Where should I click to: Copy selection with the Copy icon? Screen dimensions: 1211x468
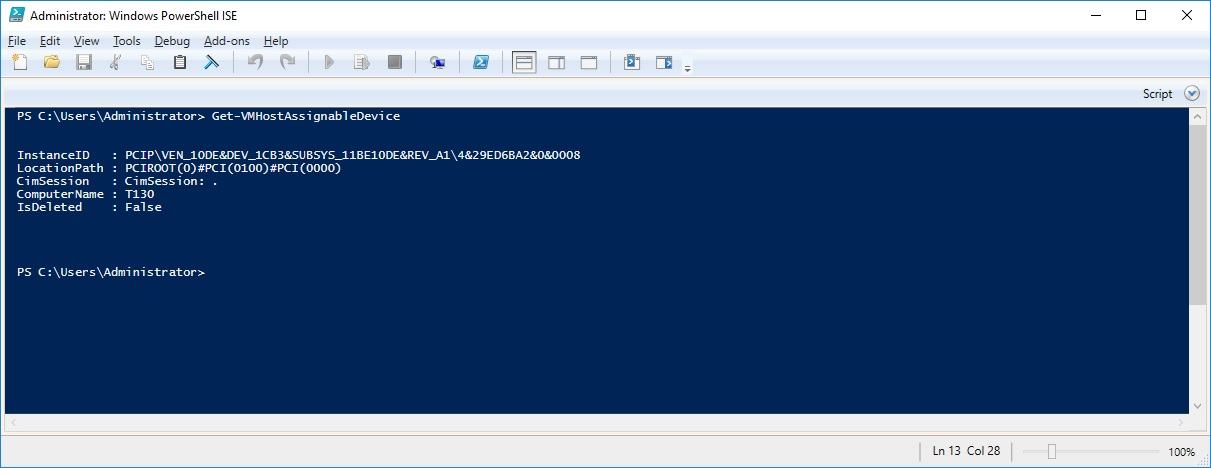point(148,62)
